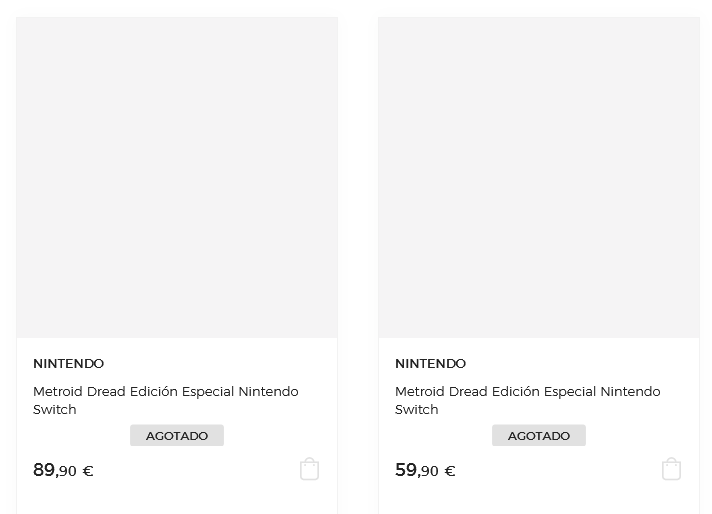Click the AGOTADO badge on the 89,90 € product

[177, 436]
